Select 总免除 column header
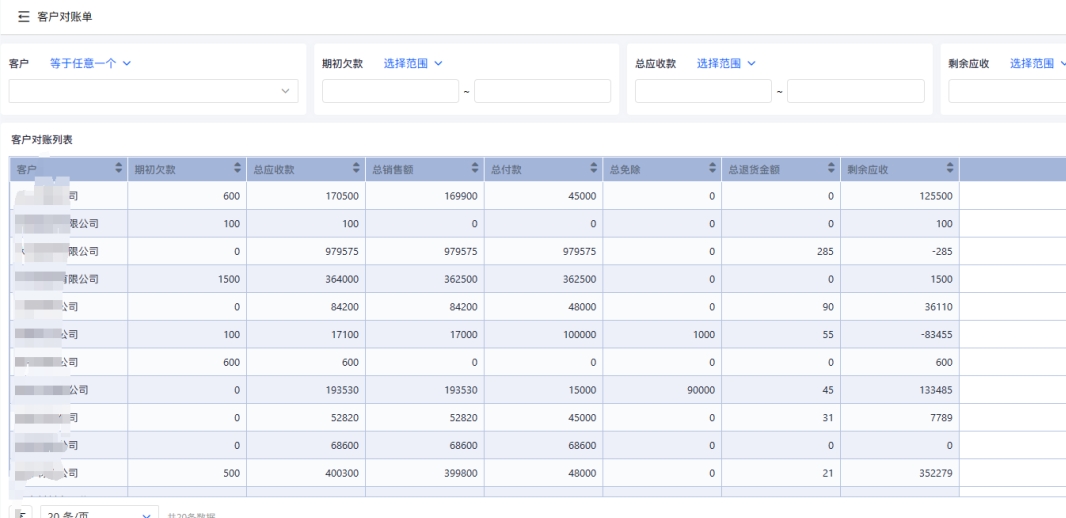Viewport: 1066px width, 518px height. [x=662, y=169]
